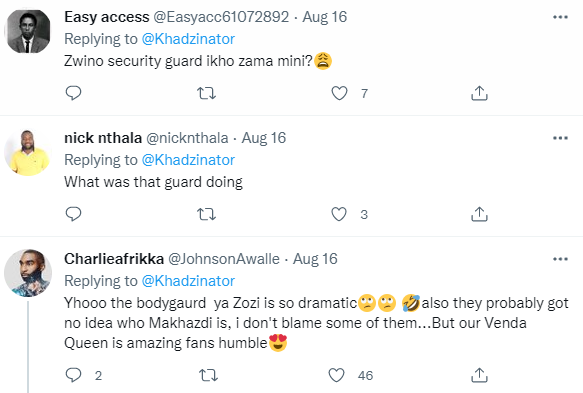Image resolution: width=583 pixels, height=393 pixels.
Task: Open @Khadzinator link in nick nthala's reply
Action: coord(188,160)
